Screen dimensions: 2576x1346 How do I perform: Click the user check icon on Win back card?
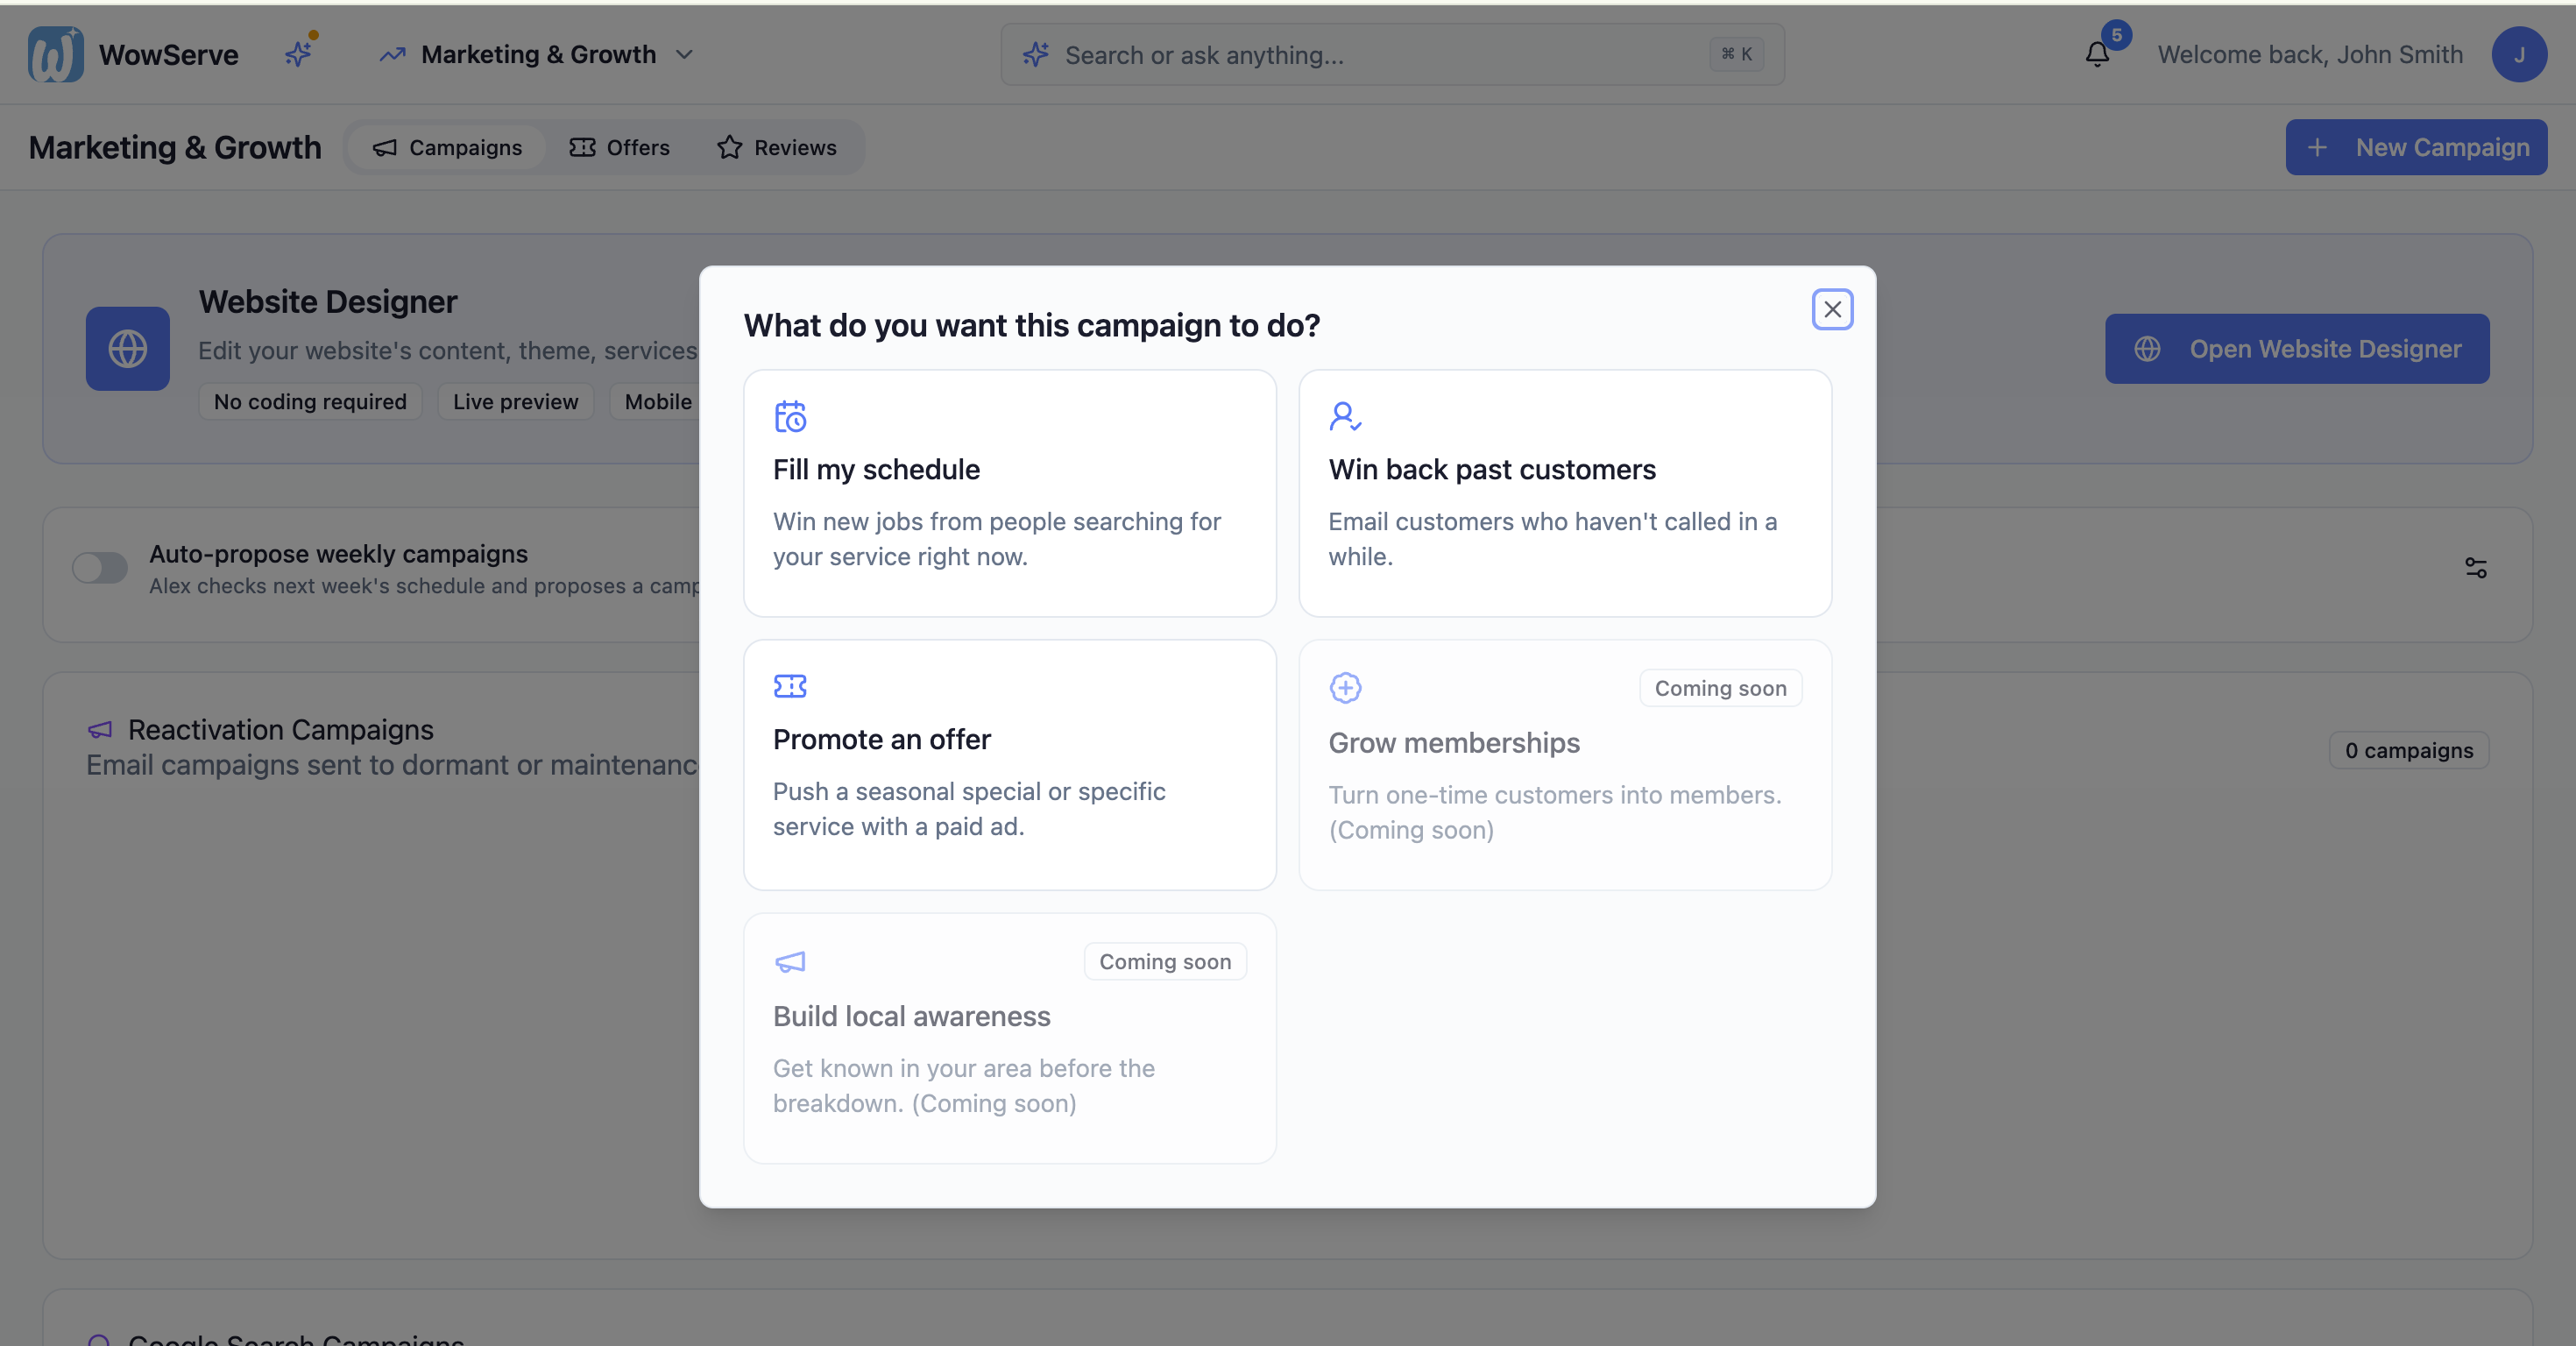click(x=1345, y=416)
